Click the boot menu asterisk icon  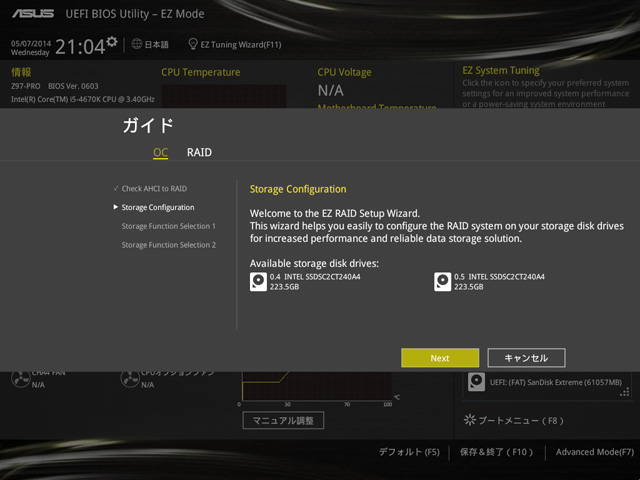pyautogui.click(x=470, y=420)
